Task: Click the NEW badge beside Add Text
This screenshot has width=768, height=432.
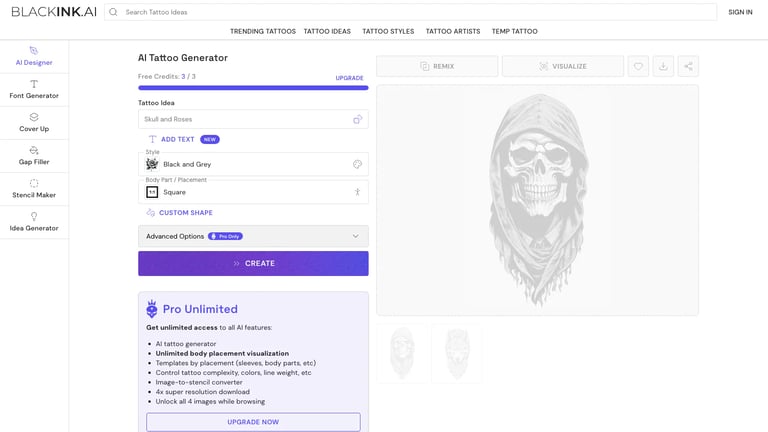Action: tap(210, 139)
